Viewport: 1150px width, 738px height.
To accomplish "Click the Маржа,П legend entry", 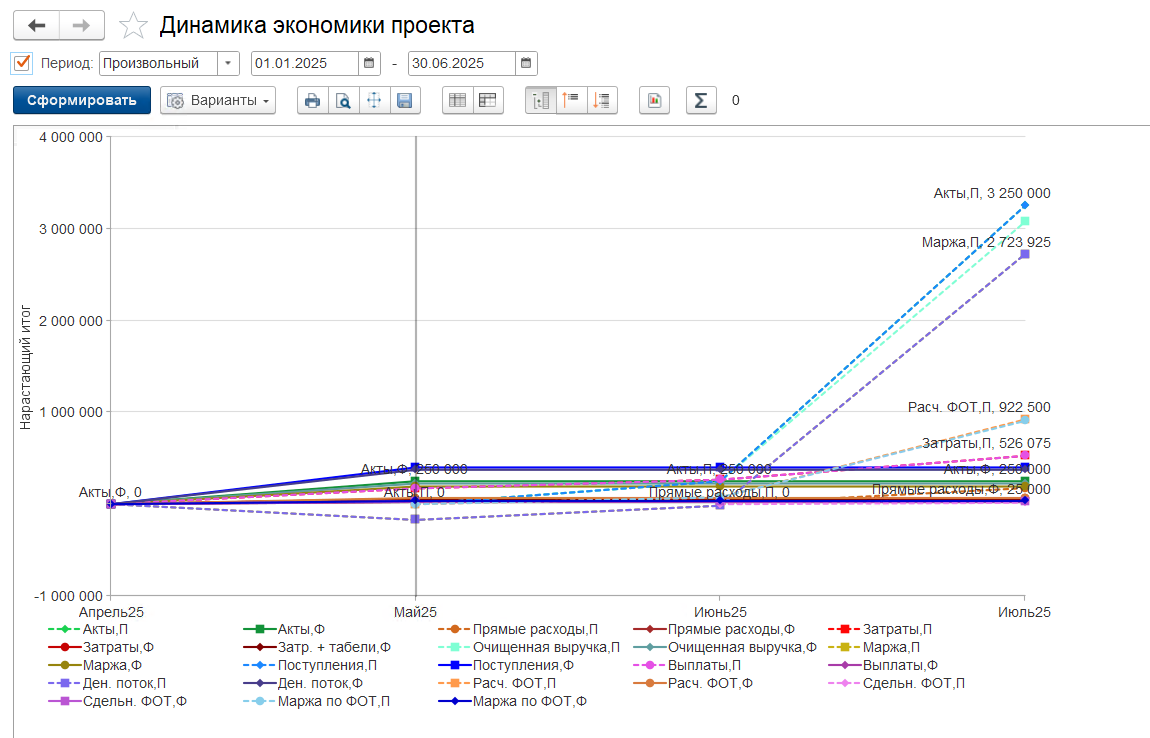I will coord(874,647).
